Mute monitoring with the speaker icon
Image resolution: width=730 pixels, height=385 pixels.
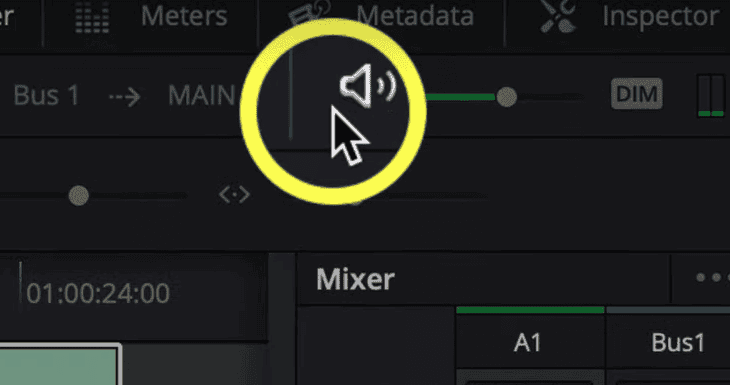(x=368, y=86)
